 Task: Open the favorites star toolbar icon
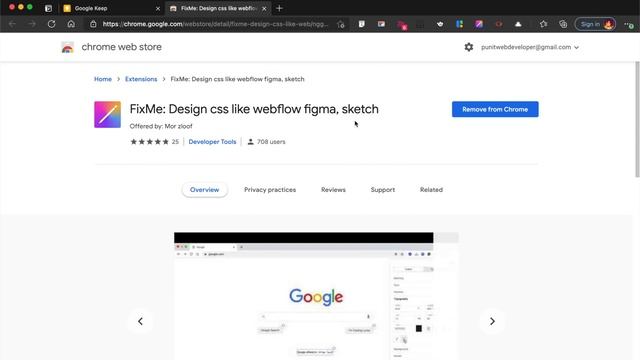click(x=543, y=24)
